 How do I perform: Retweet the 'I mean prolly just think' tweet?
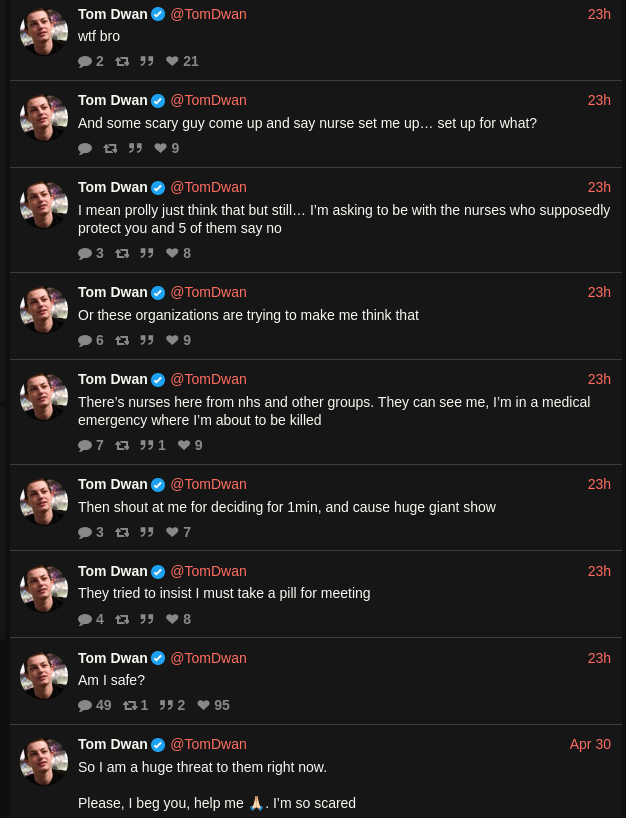point(122,253)
